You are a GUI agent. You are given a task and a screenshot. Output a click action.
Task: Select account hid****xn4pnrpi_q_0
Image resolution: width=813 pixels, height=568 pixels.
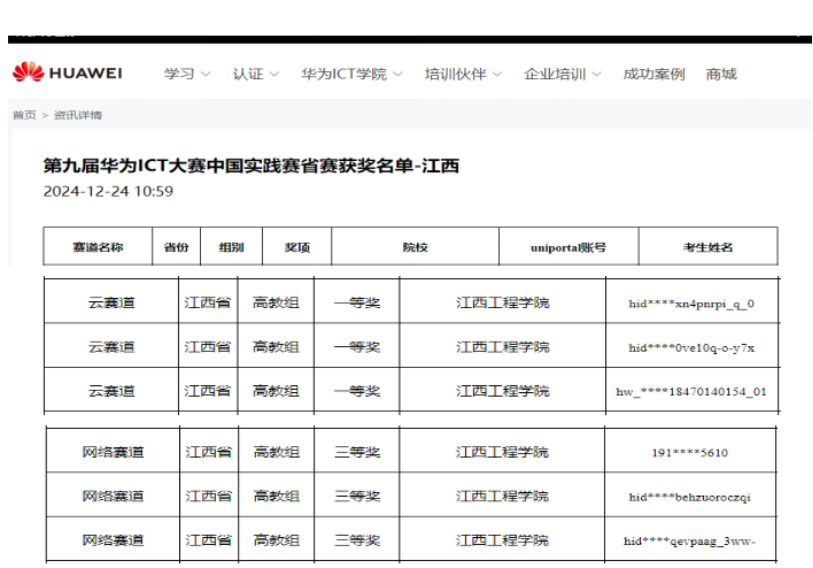692,303
